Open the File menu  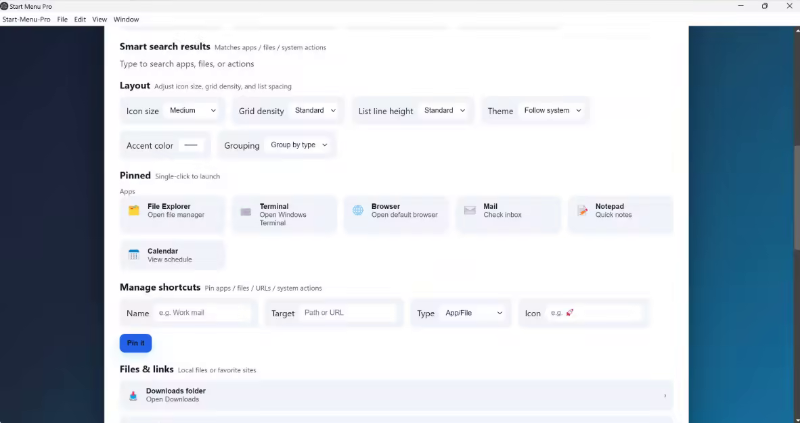pos(62,19)
